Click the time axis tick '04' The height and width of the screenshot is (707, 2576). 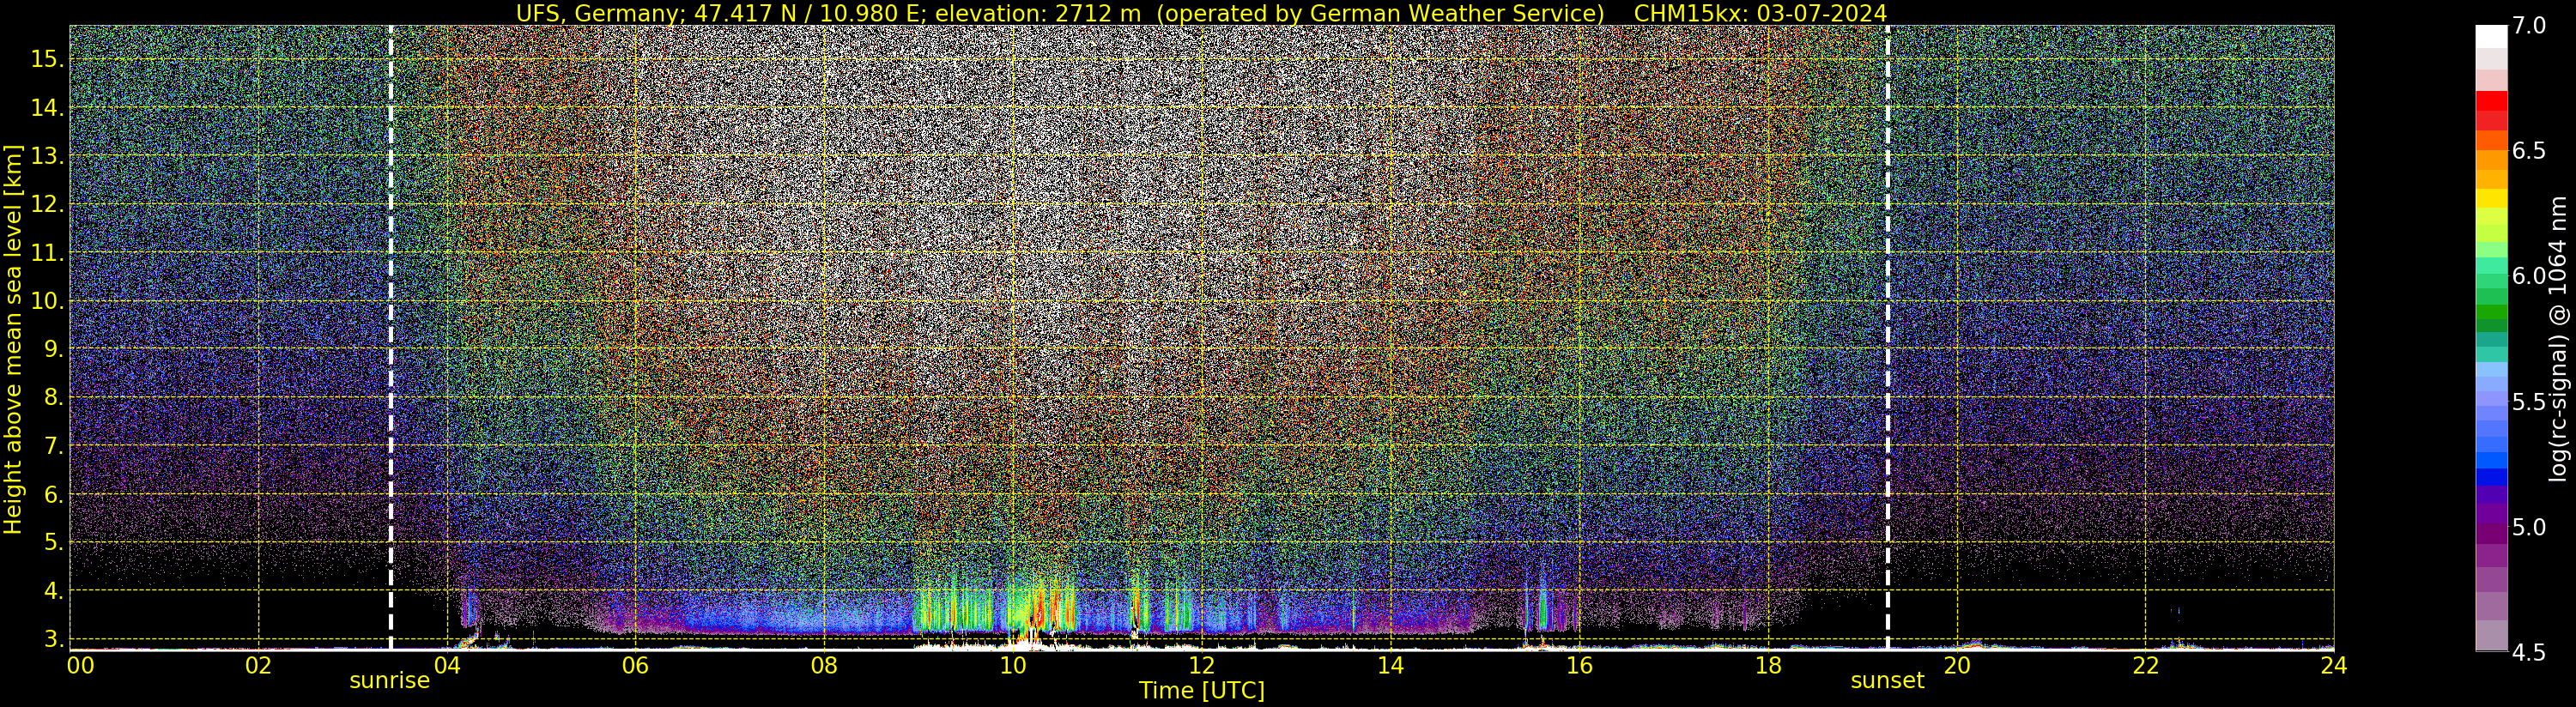click(447, 665)
